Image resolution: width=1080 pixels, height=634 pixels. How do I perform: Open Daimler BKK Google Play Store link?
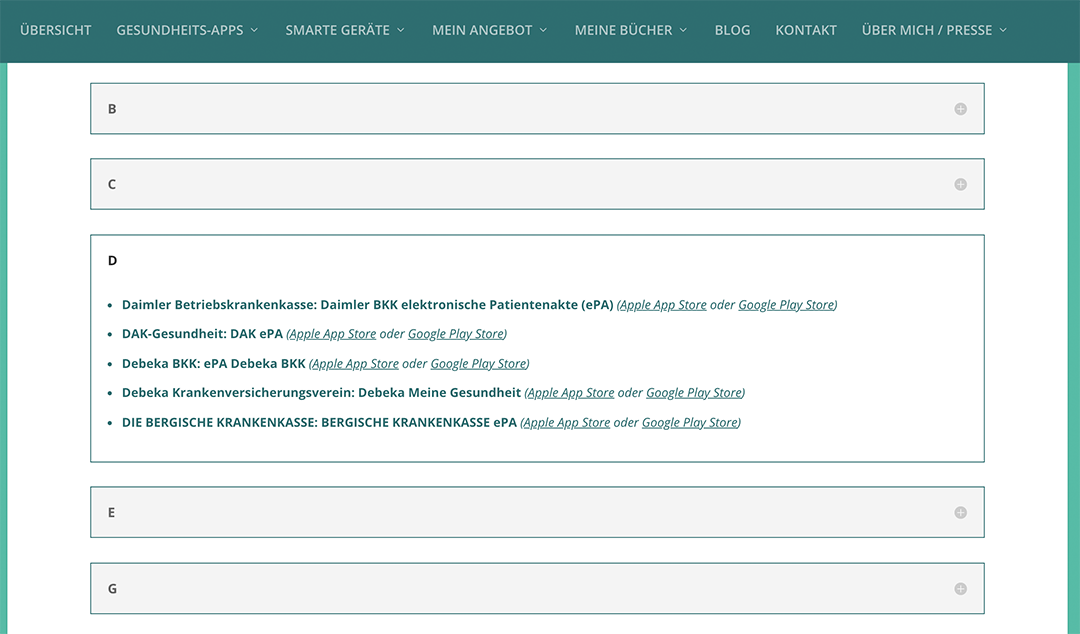coord(786,305)
